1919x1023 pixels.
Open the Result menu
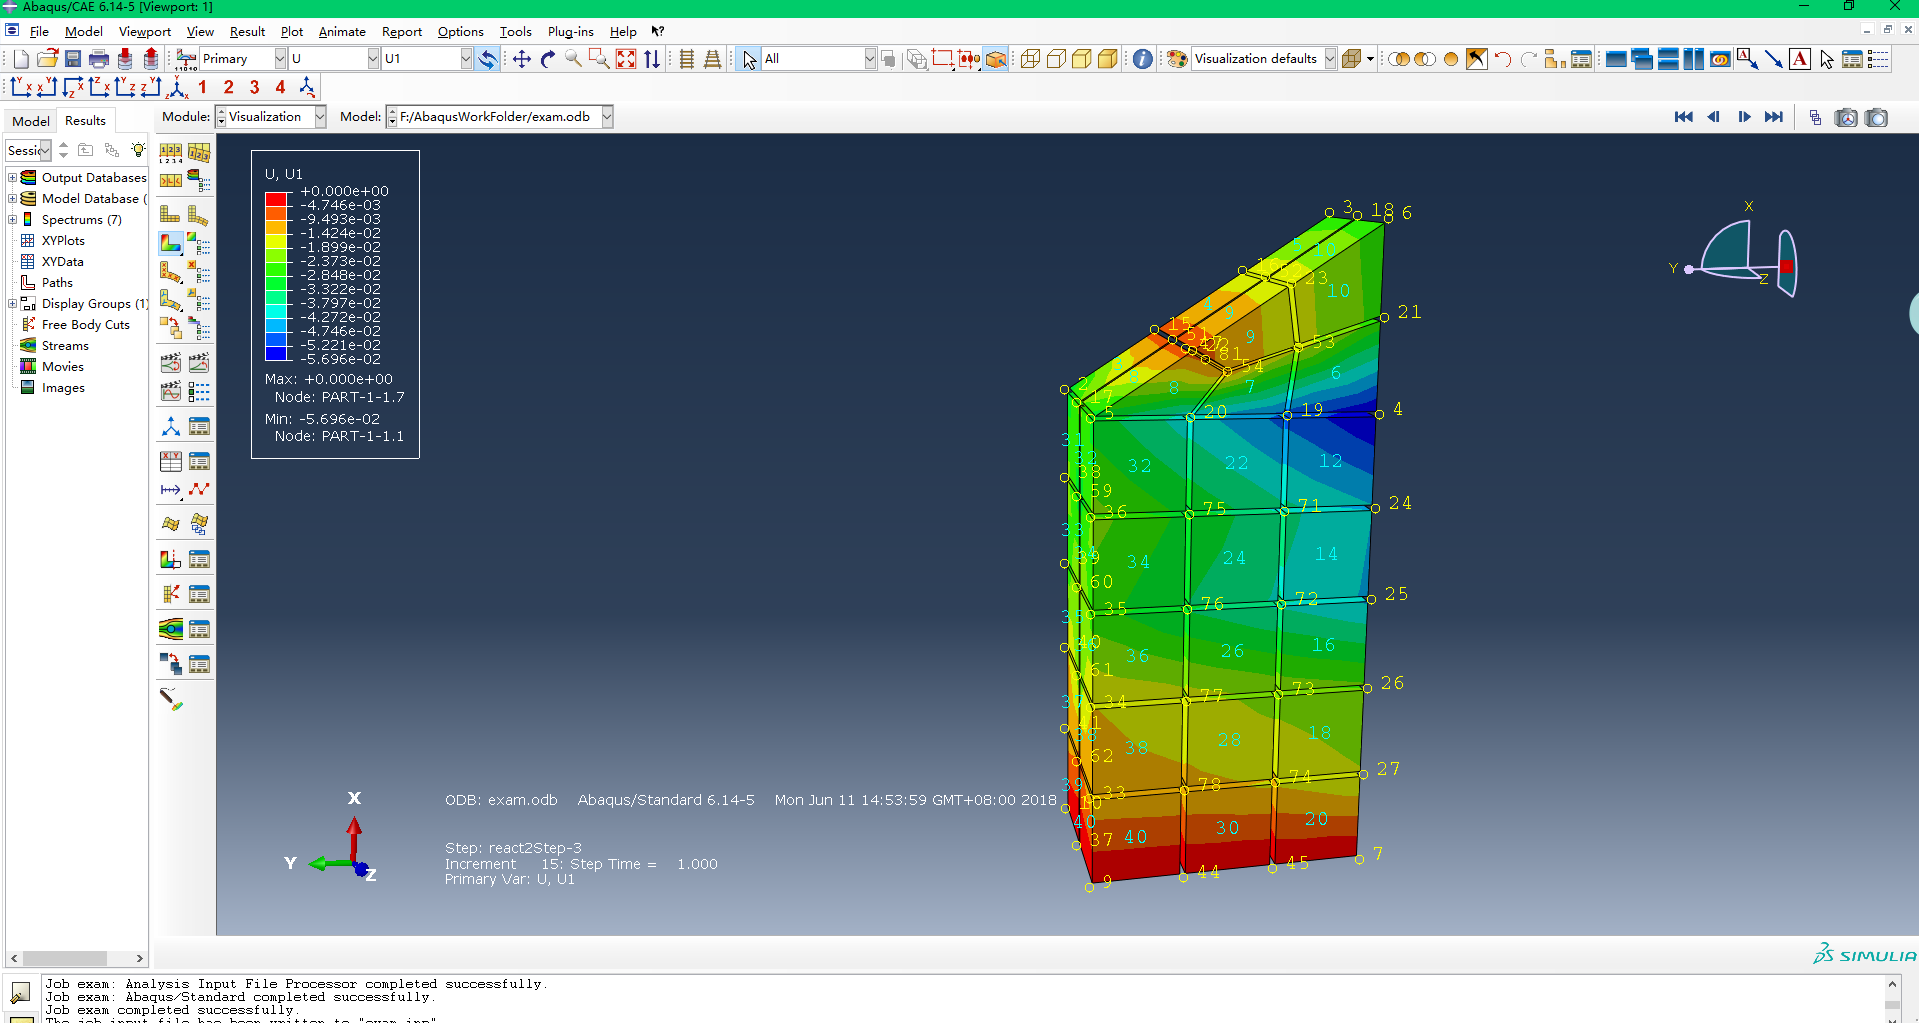tap(247, 32)
